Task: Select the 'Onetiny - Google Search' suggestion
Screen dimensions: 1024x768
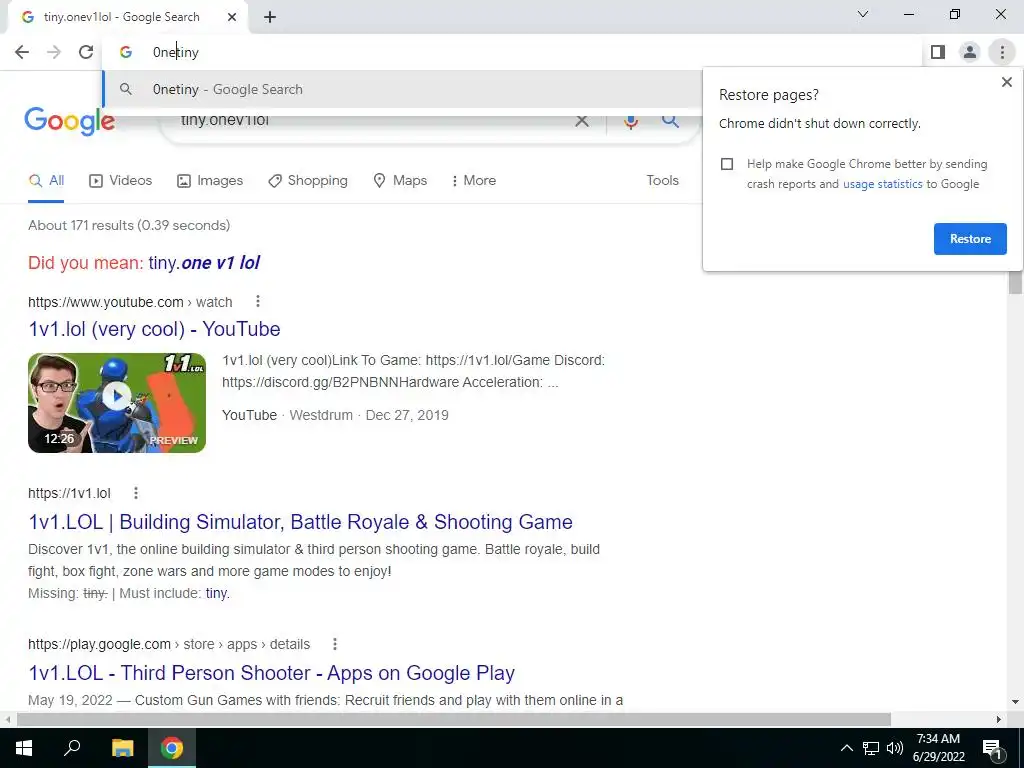Action: pyautogui.click(x=402, y=89)
